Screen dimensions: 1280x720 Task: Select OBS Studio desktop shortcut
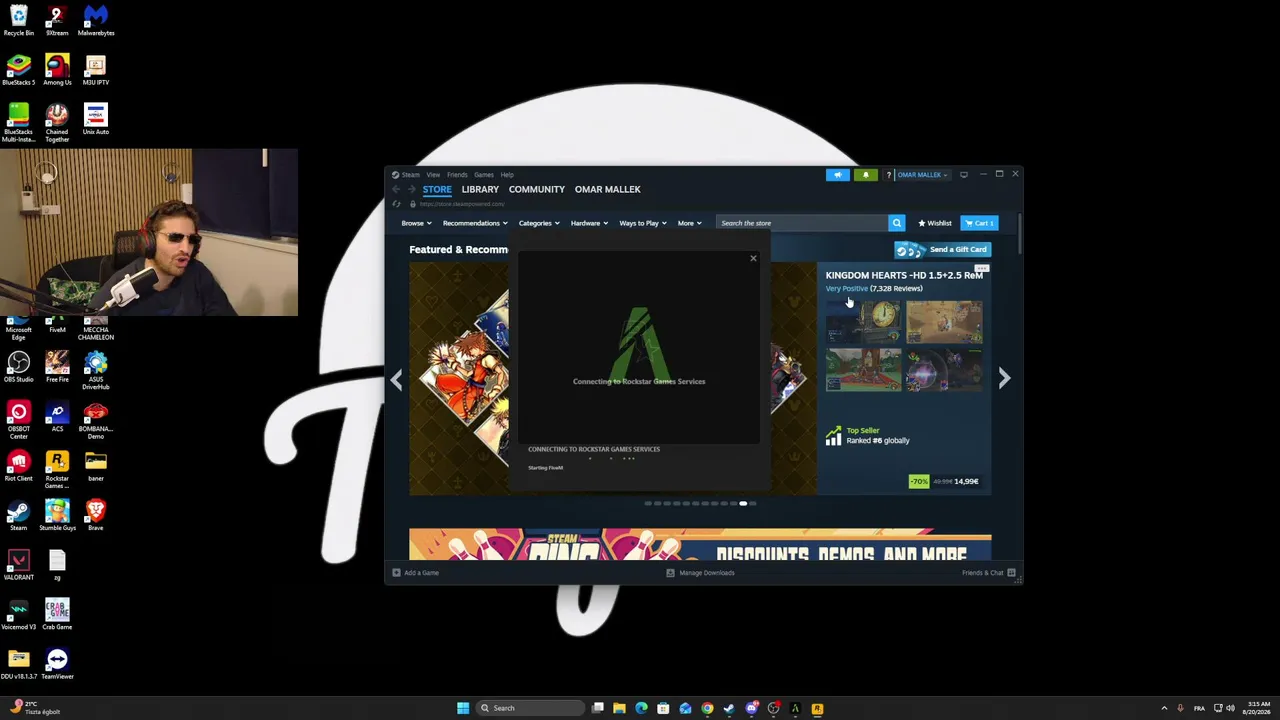click(x=18, y=367)
